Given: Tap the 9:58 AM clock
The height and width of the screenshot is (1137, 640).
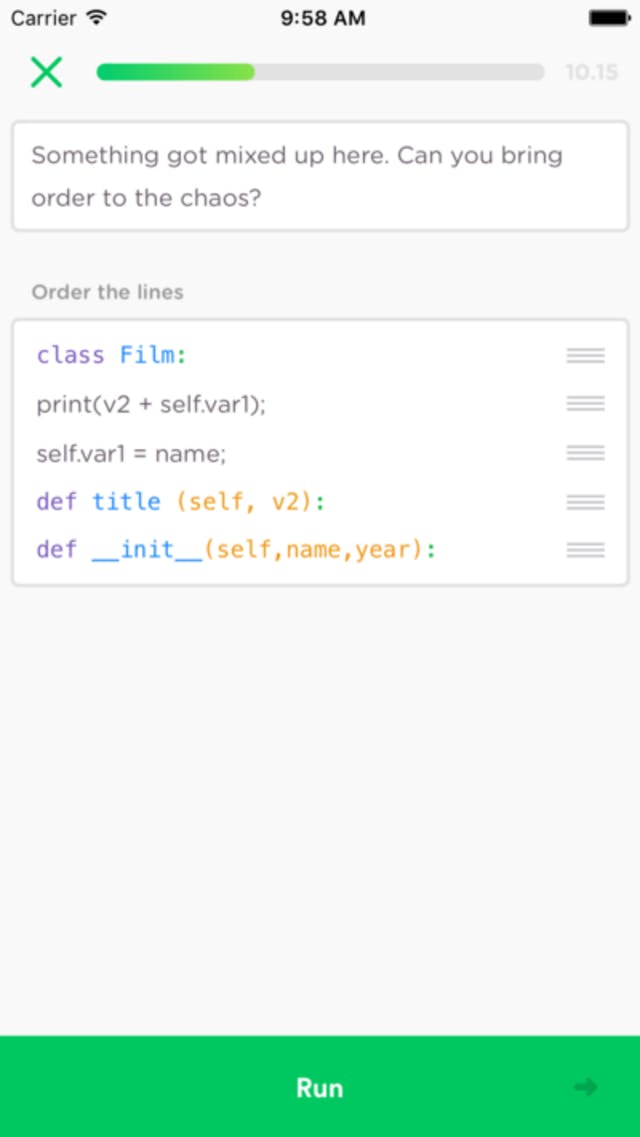Looking at the screenshot, I should [x=323, y=18].
